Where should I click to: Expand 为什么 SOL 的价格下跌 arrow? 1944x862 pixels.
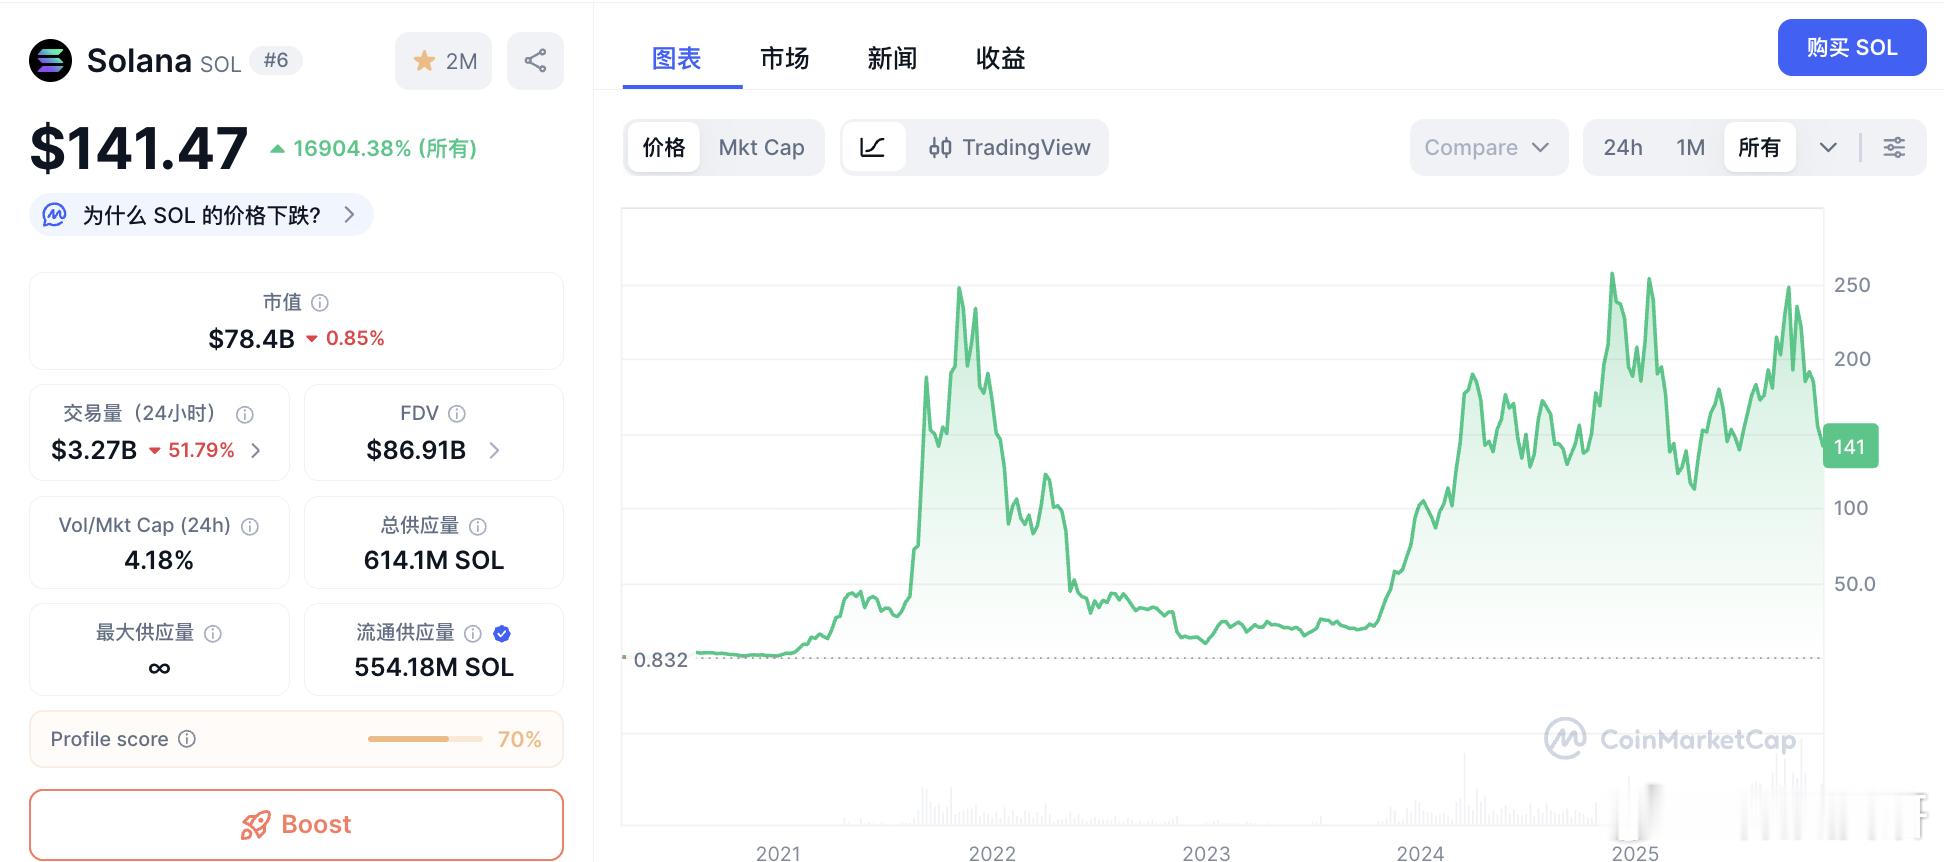[349, 215]
